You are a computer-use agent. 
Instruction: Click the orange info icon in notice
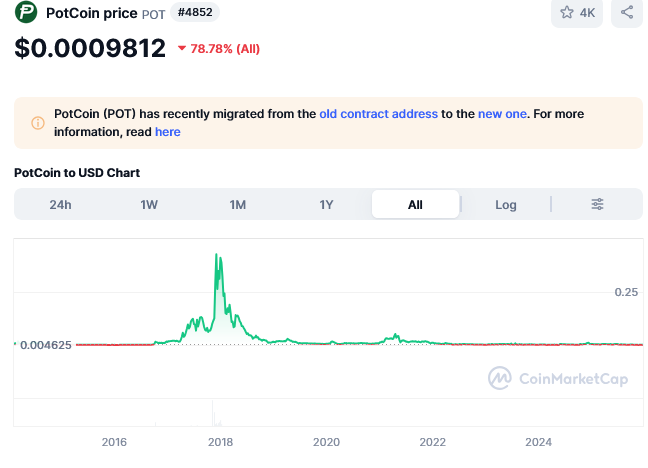[38, 123]
